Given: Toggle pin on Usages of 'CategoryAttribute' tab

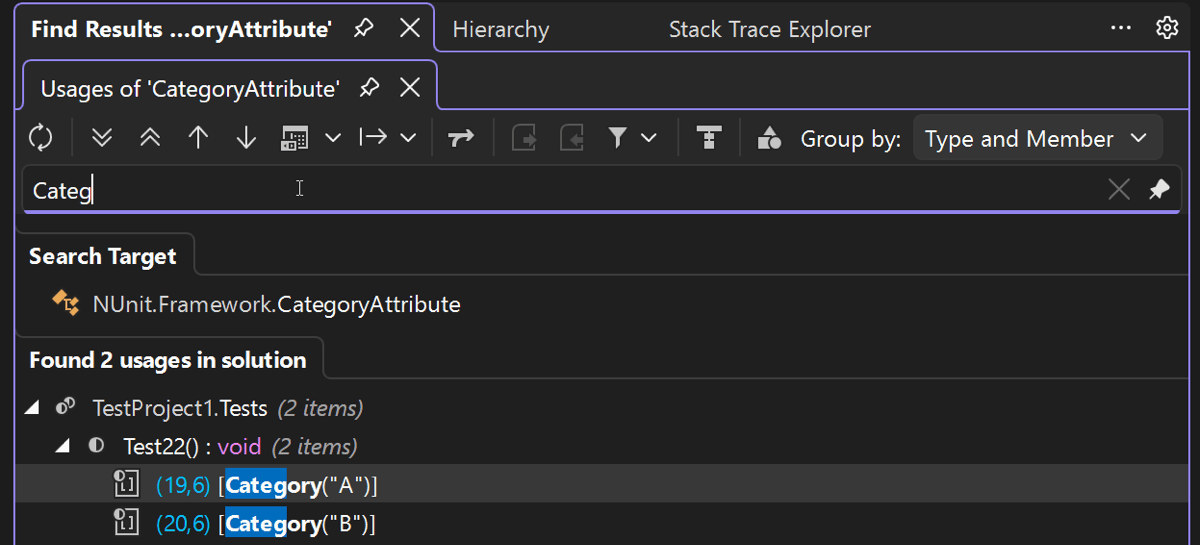Looking at the screenshot, I should pyautogui.click(x=370, y=88).
